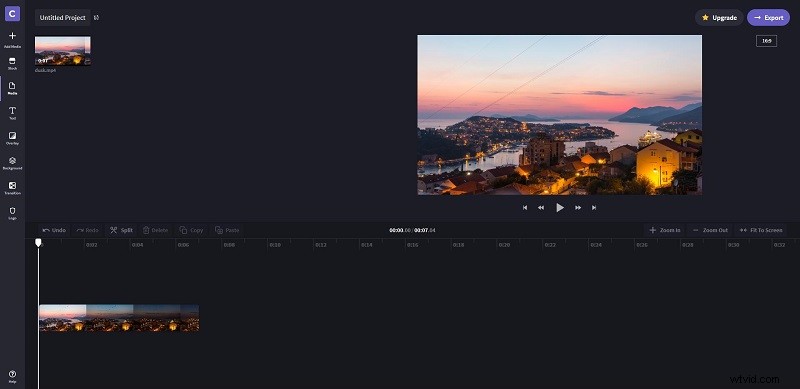Click the Zoom In button

point(665,230)
